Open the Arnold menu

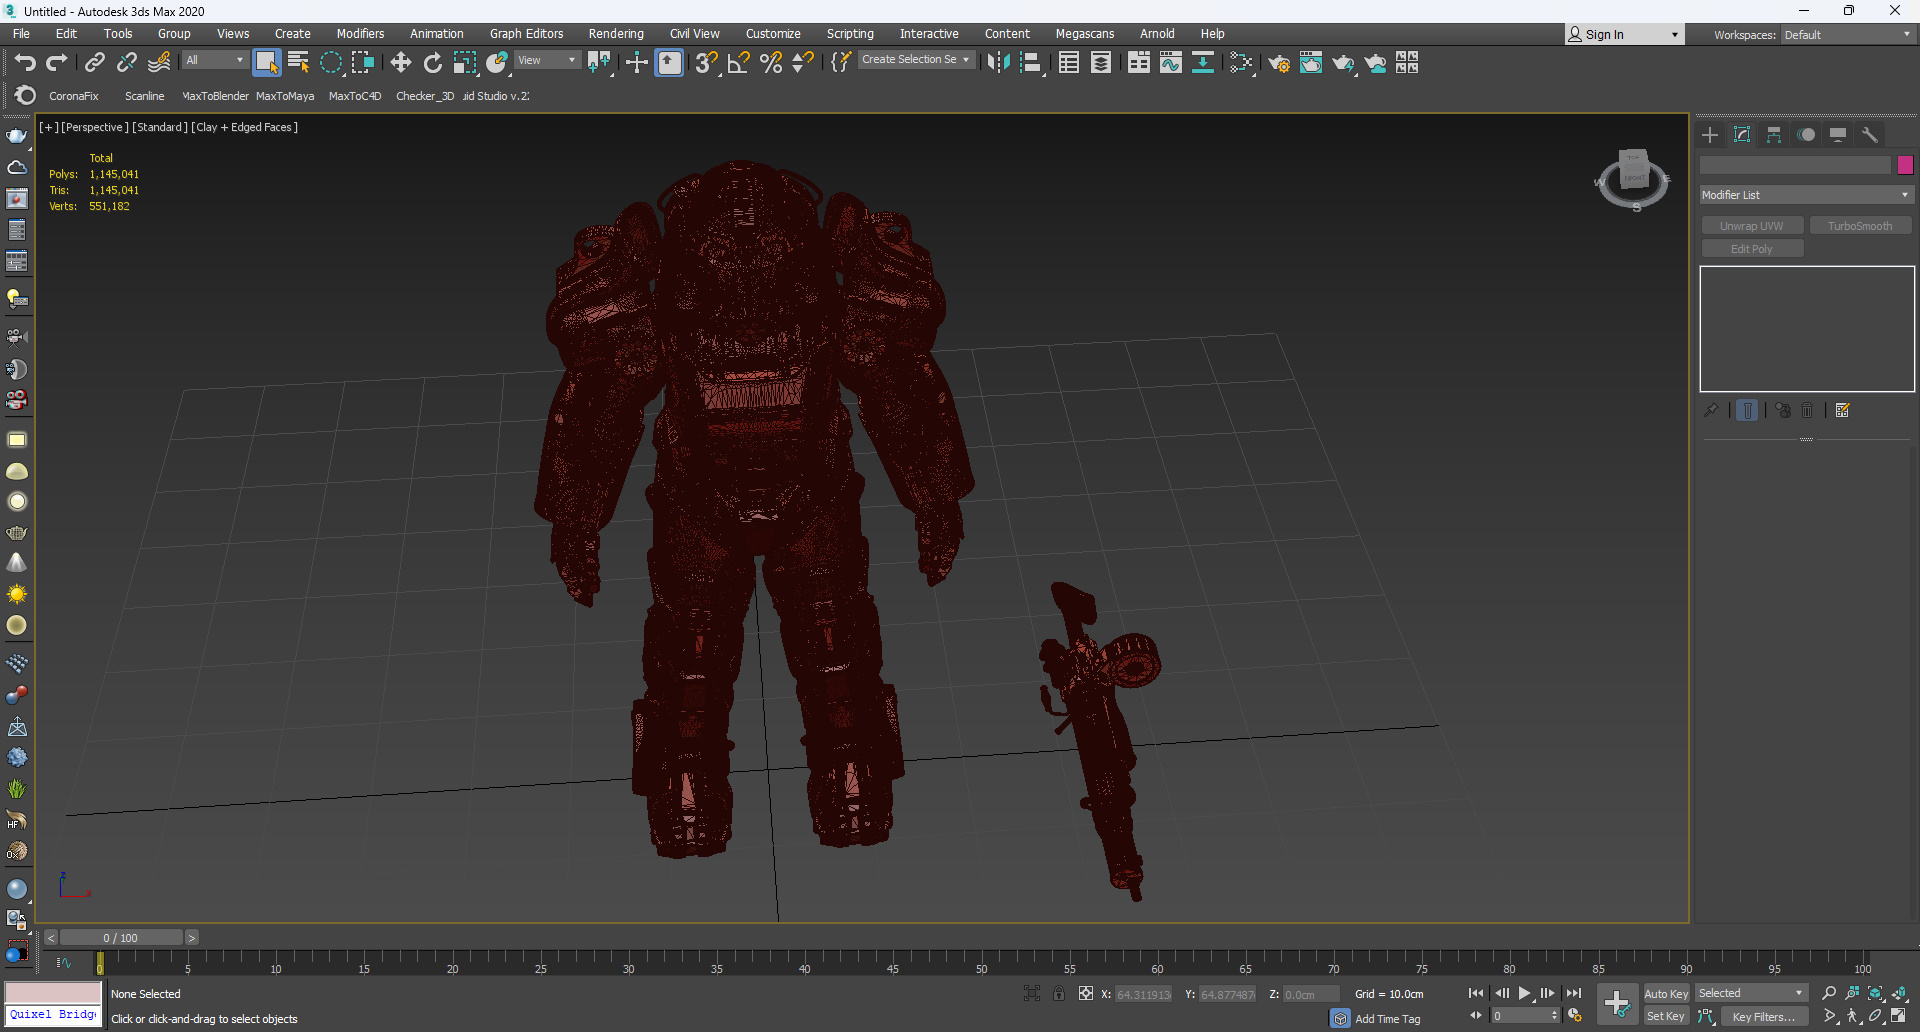click(x=1157, y=34)
